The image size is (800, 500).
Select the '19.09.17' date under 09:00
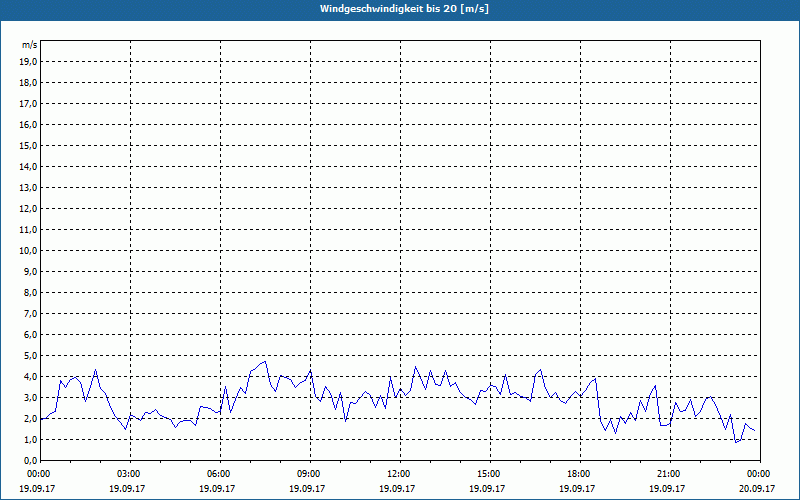pyautogui.click(x=307, y=488)
